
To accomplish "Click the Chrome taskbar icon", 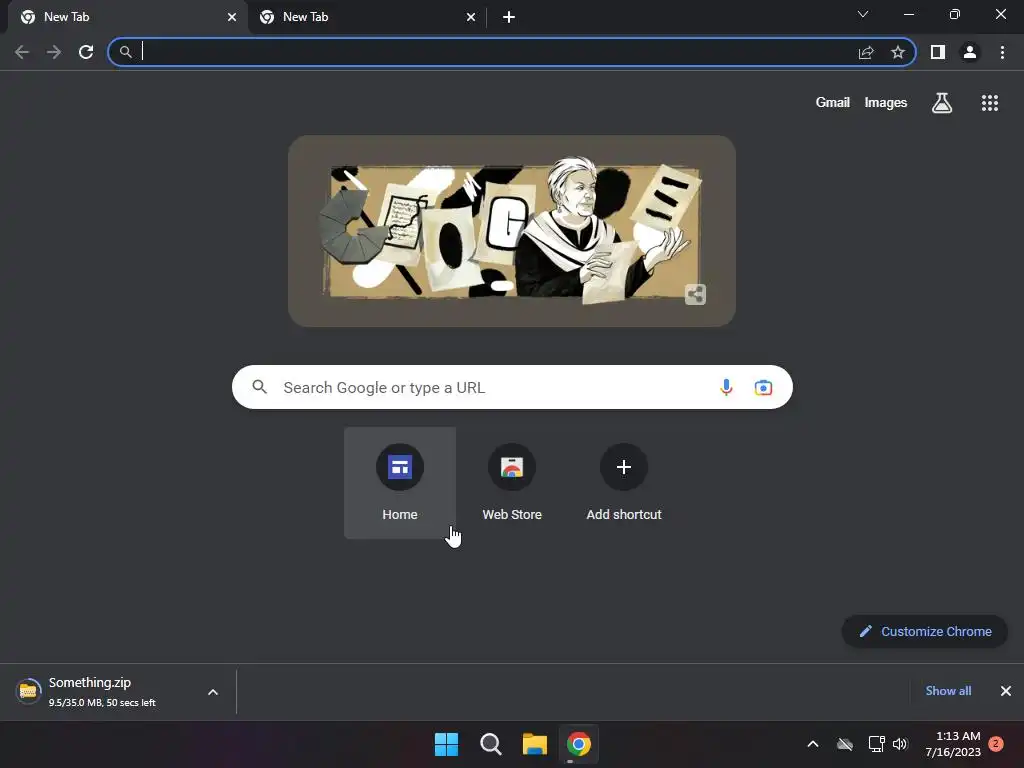I will point(579,744).
